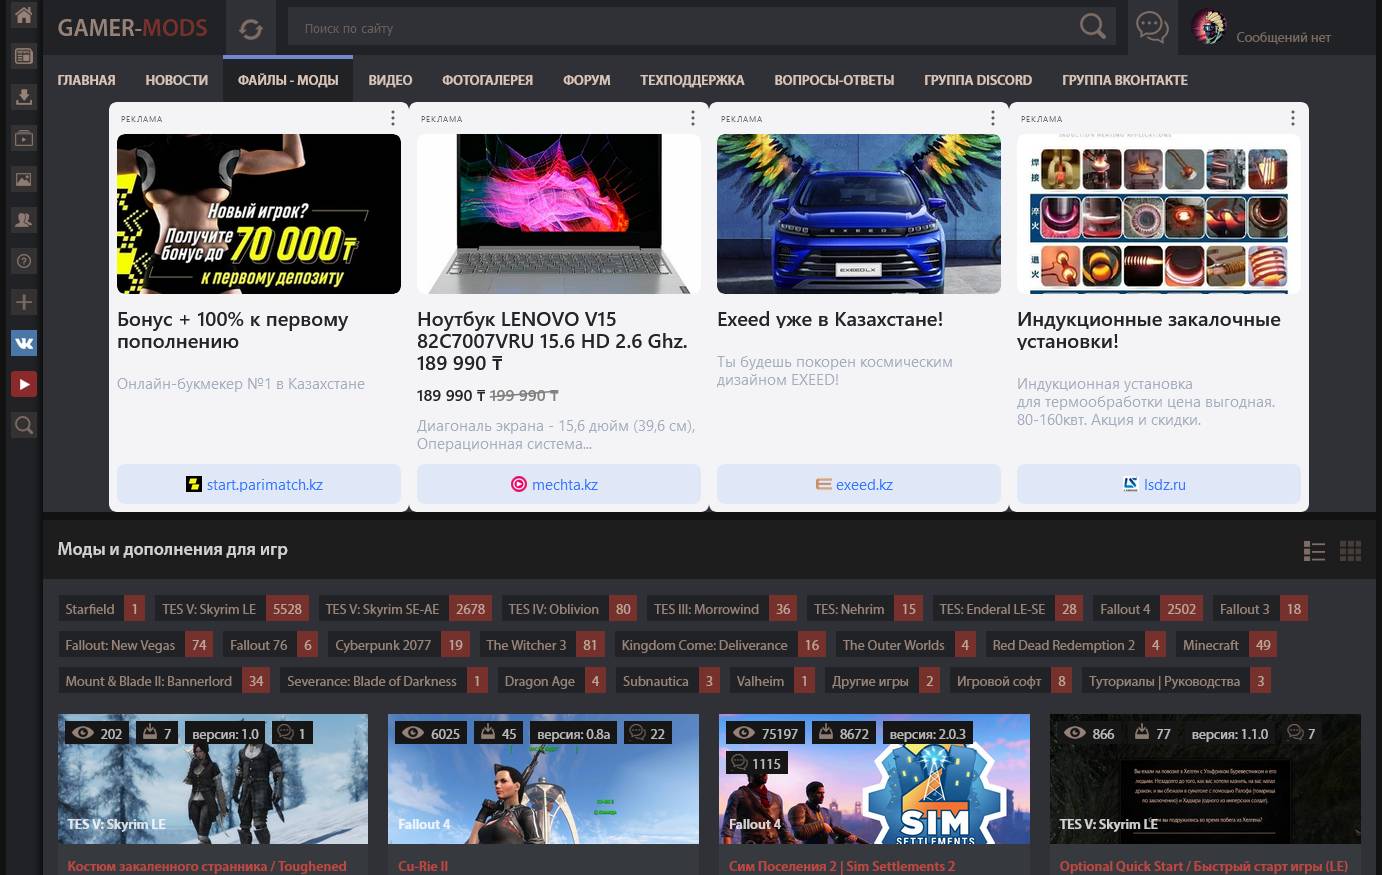Viewport: 1382px width, 875px height.
Task: Select the TES IV: Oblivion category
Action: pyautogui.click(x=569, y=609)
